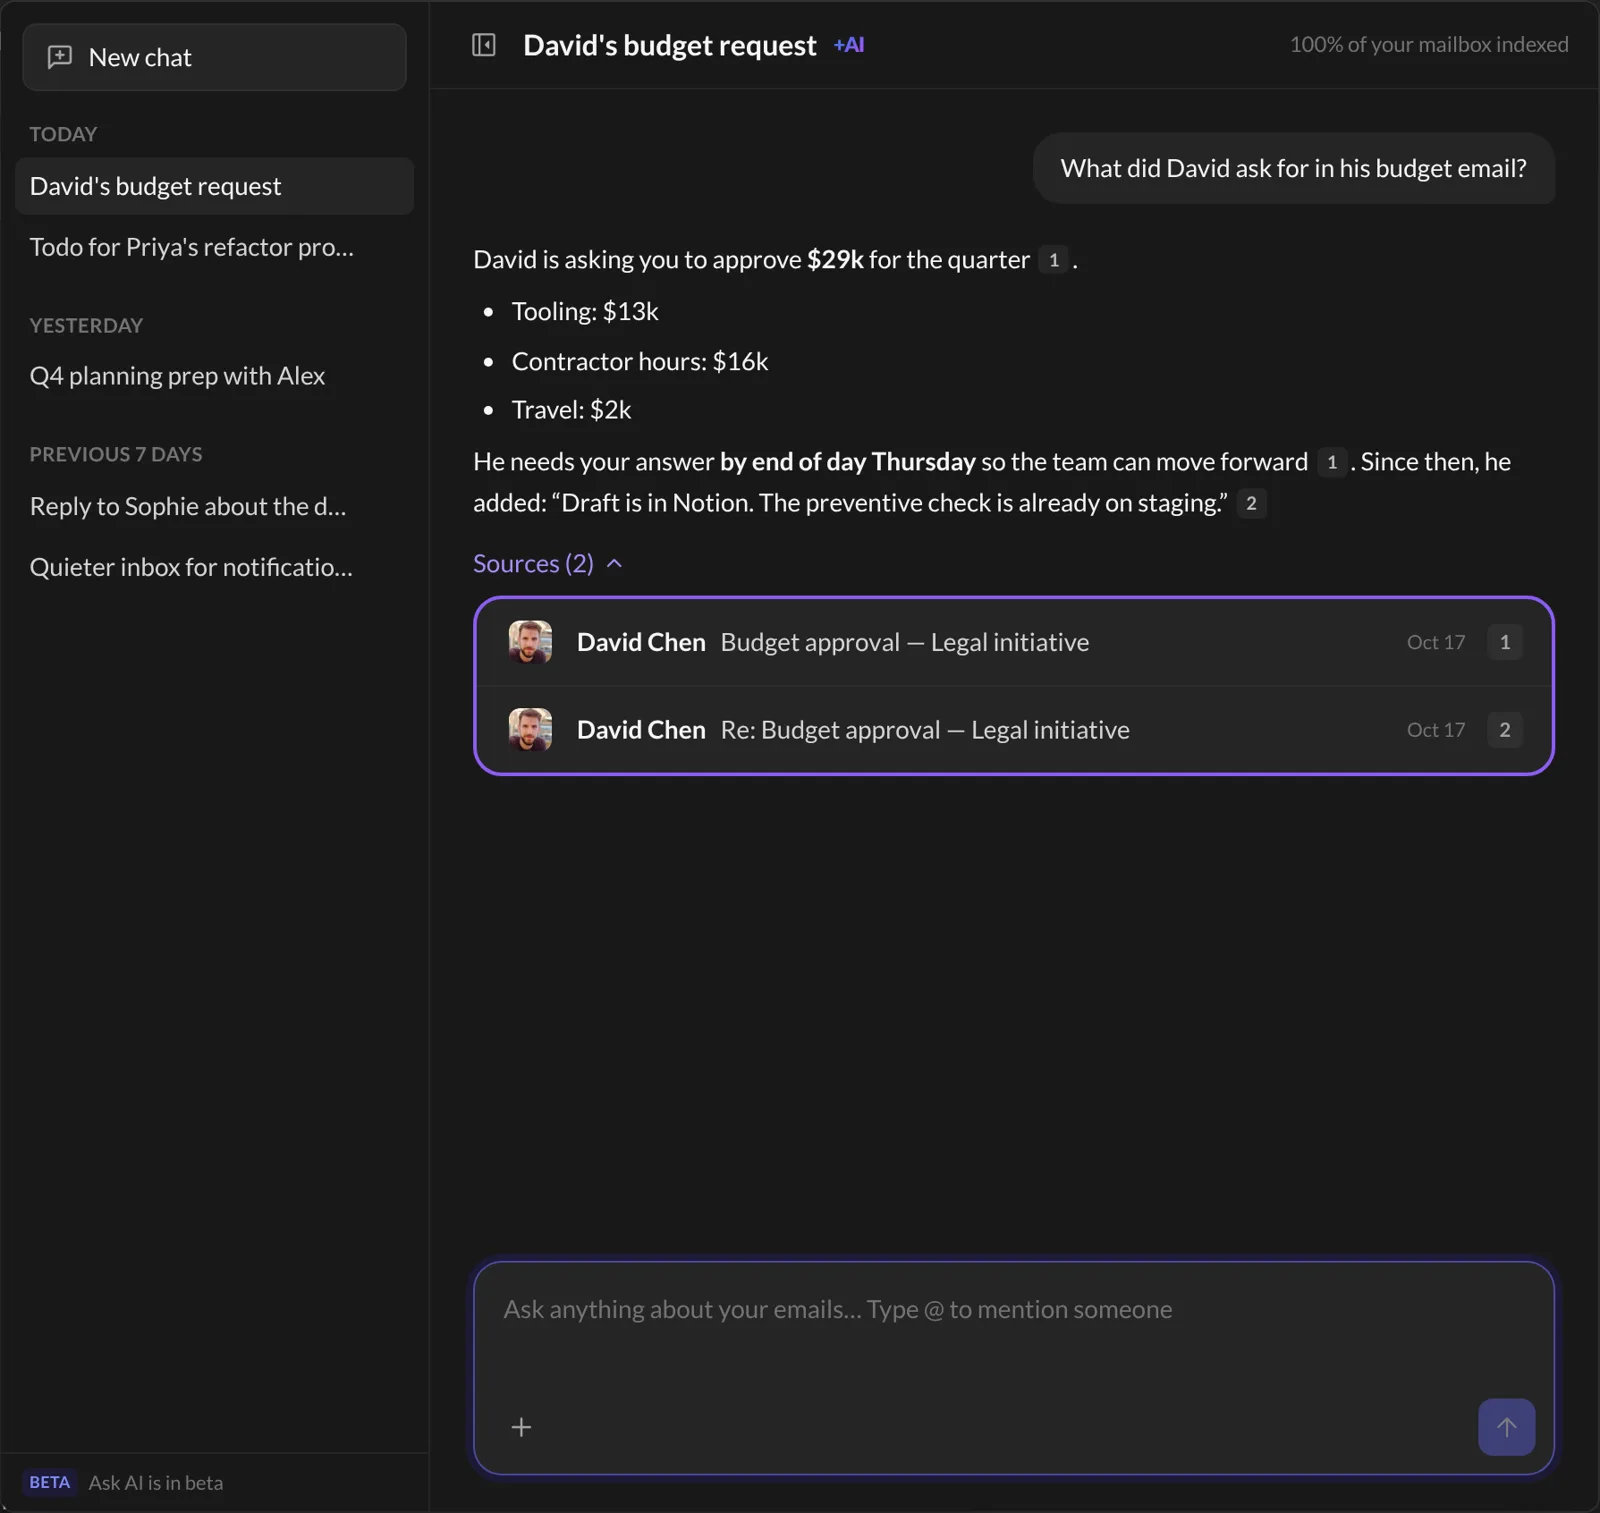The image size is (1600, 1513).
Task: Click the new chat speech-bubble icon
Action: (x=60, y=57)
